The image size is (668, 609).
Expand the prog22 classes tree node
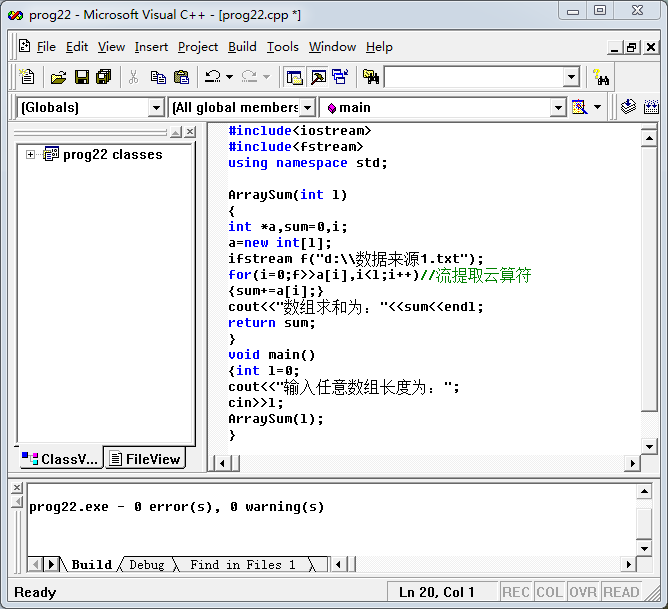tap(30, 154)
